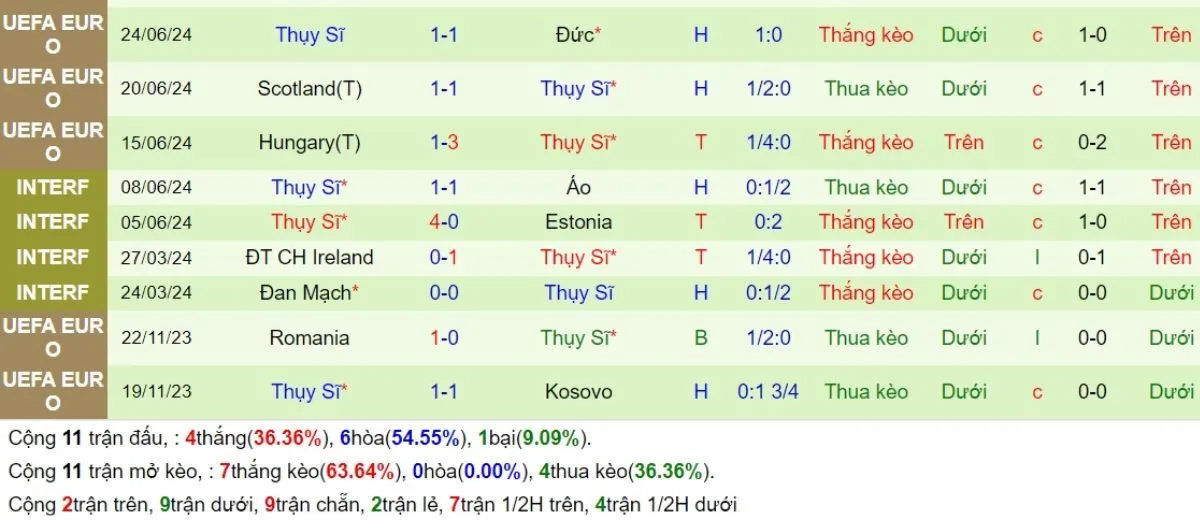Viewport: 1200px width, 530px height.
Task: Open the Estonia team link
Action: click(578, 222)
